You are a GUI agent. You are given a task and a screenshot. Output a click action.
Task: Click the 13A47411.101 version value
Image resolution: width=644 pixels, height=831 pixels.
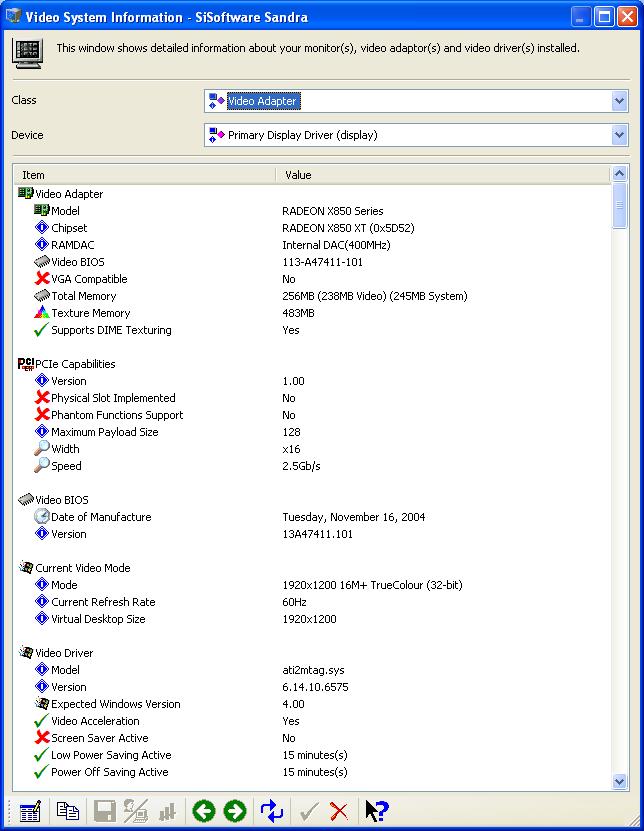(x=317, y=534)
